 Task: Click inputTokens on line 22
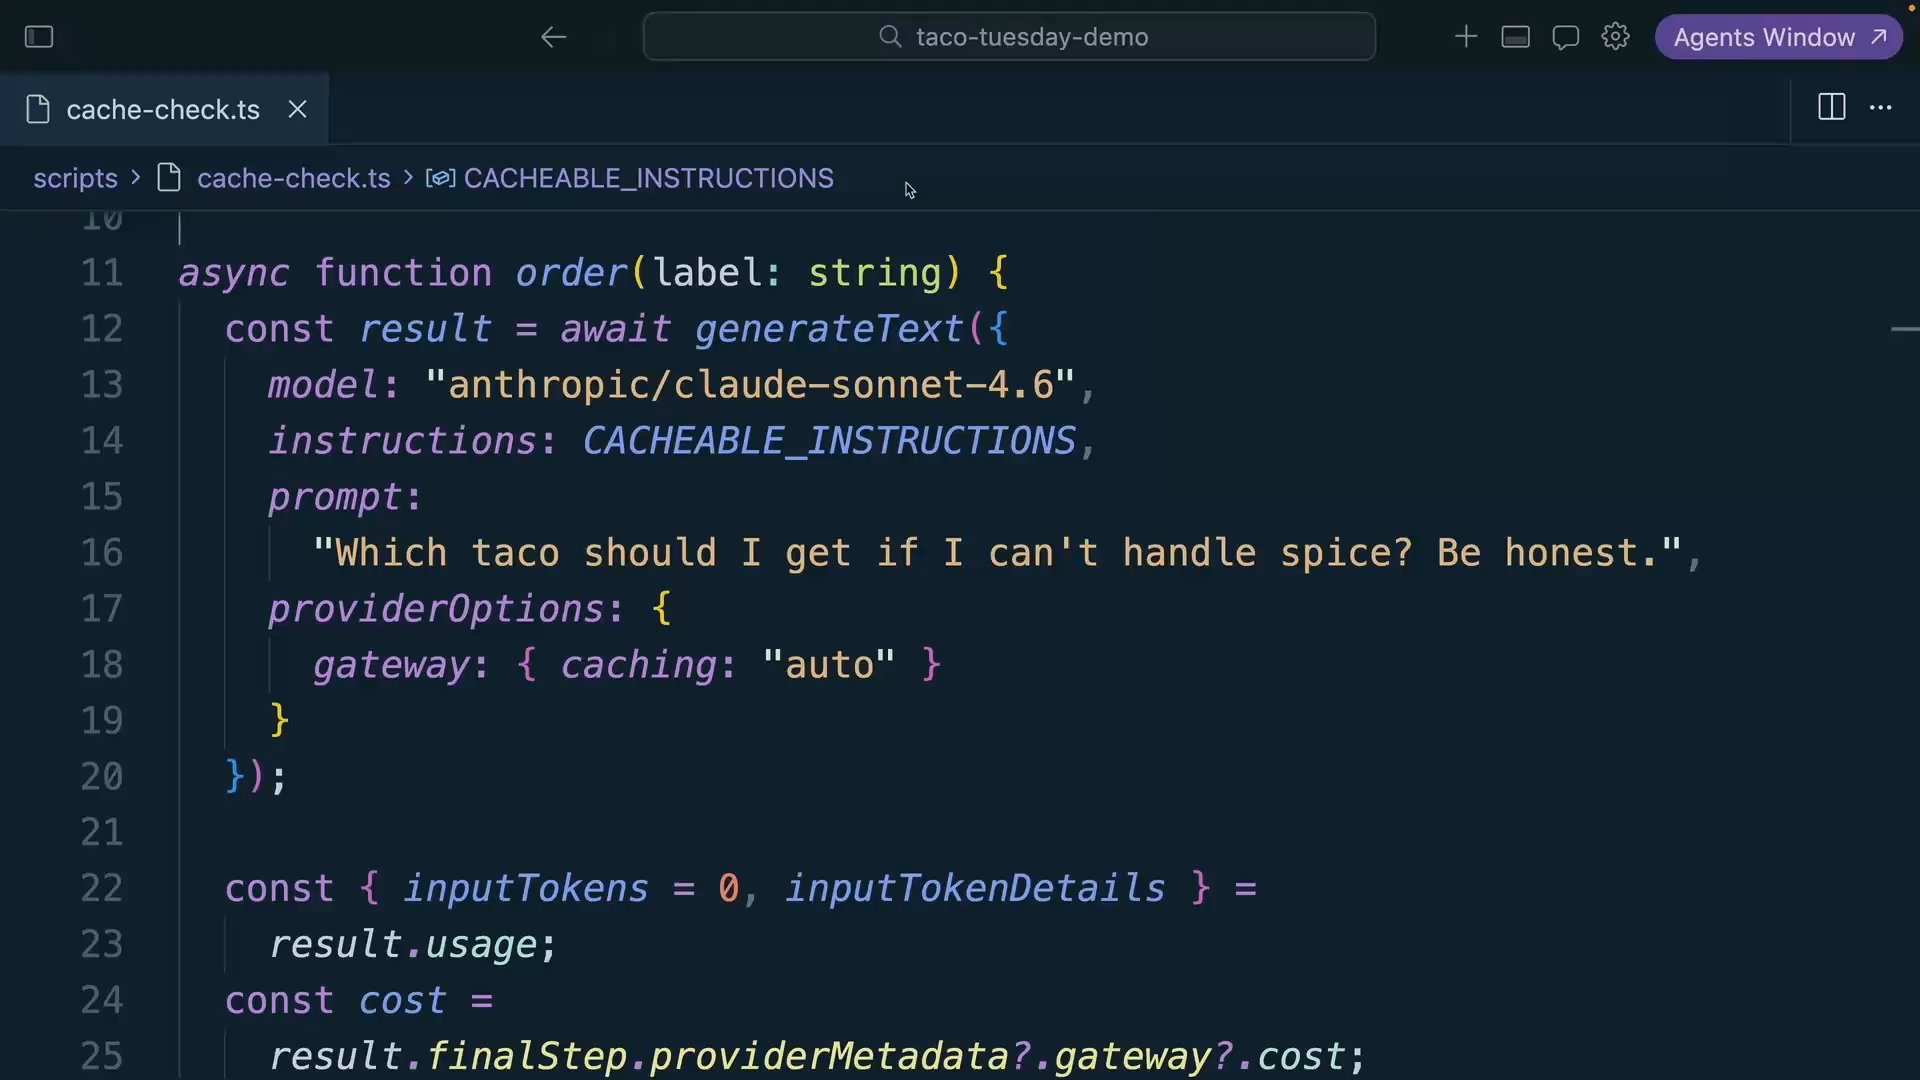click(x=526, y=888)
